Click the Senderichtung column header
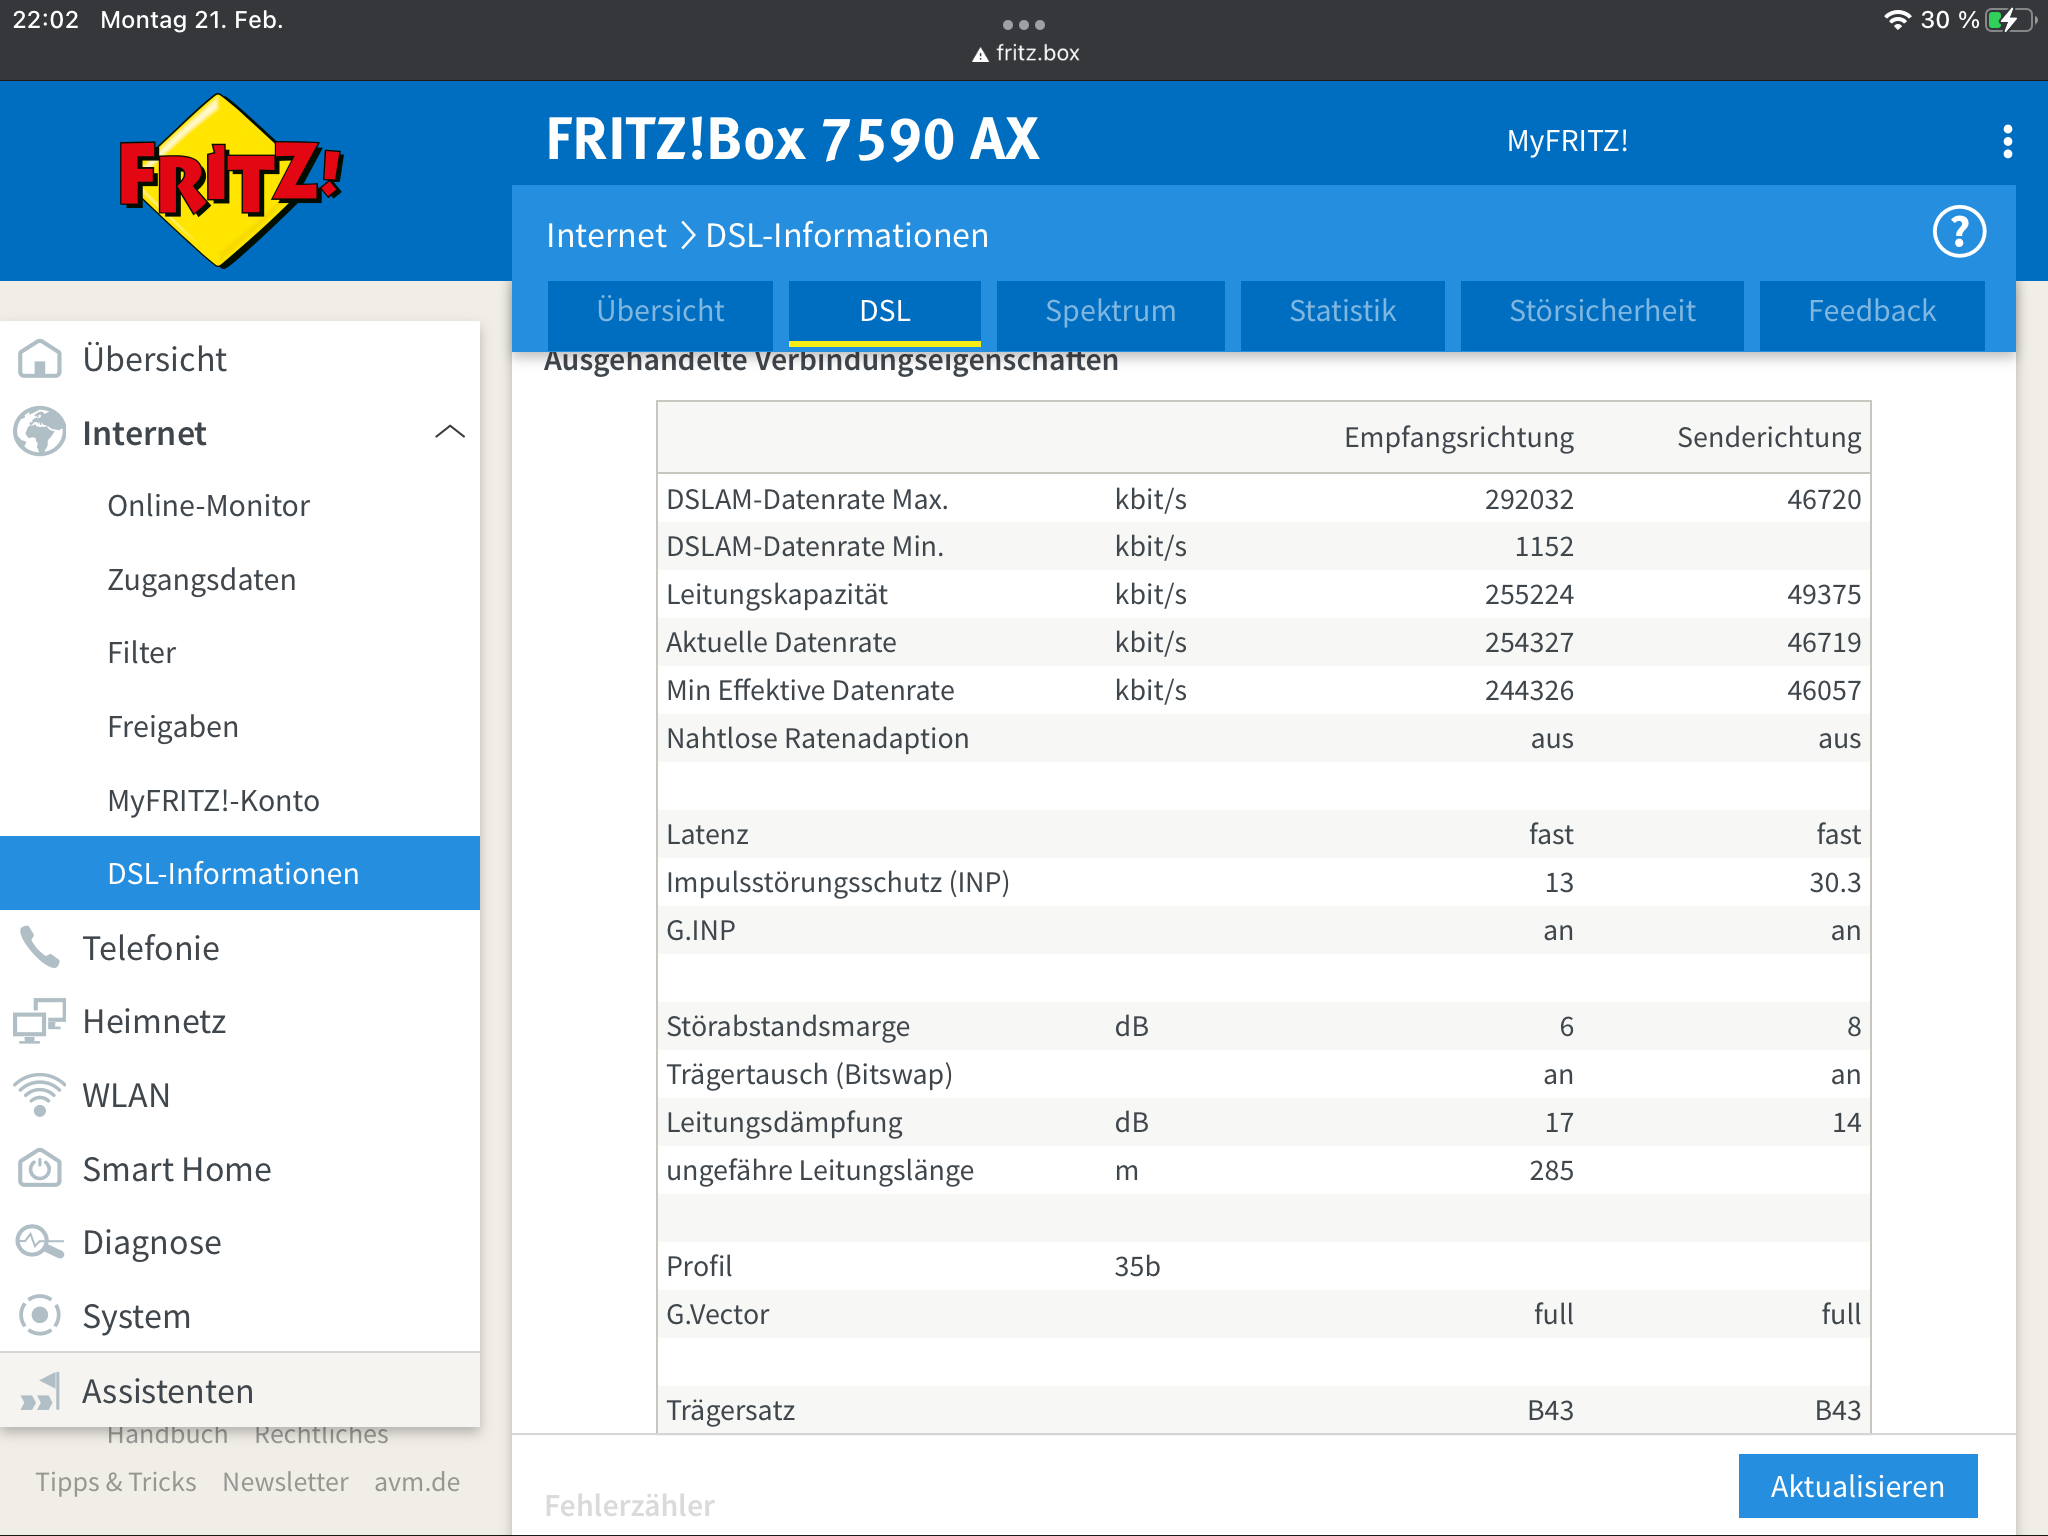Screen dimensions: 2048x1536 click(1769, 437)
